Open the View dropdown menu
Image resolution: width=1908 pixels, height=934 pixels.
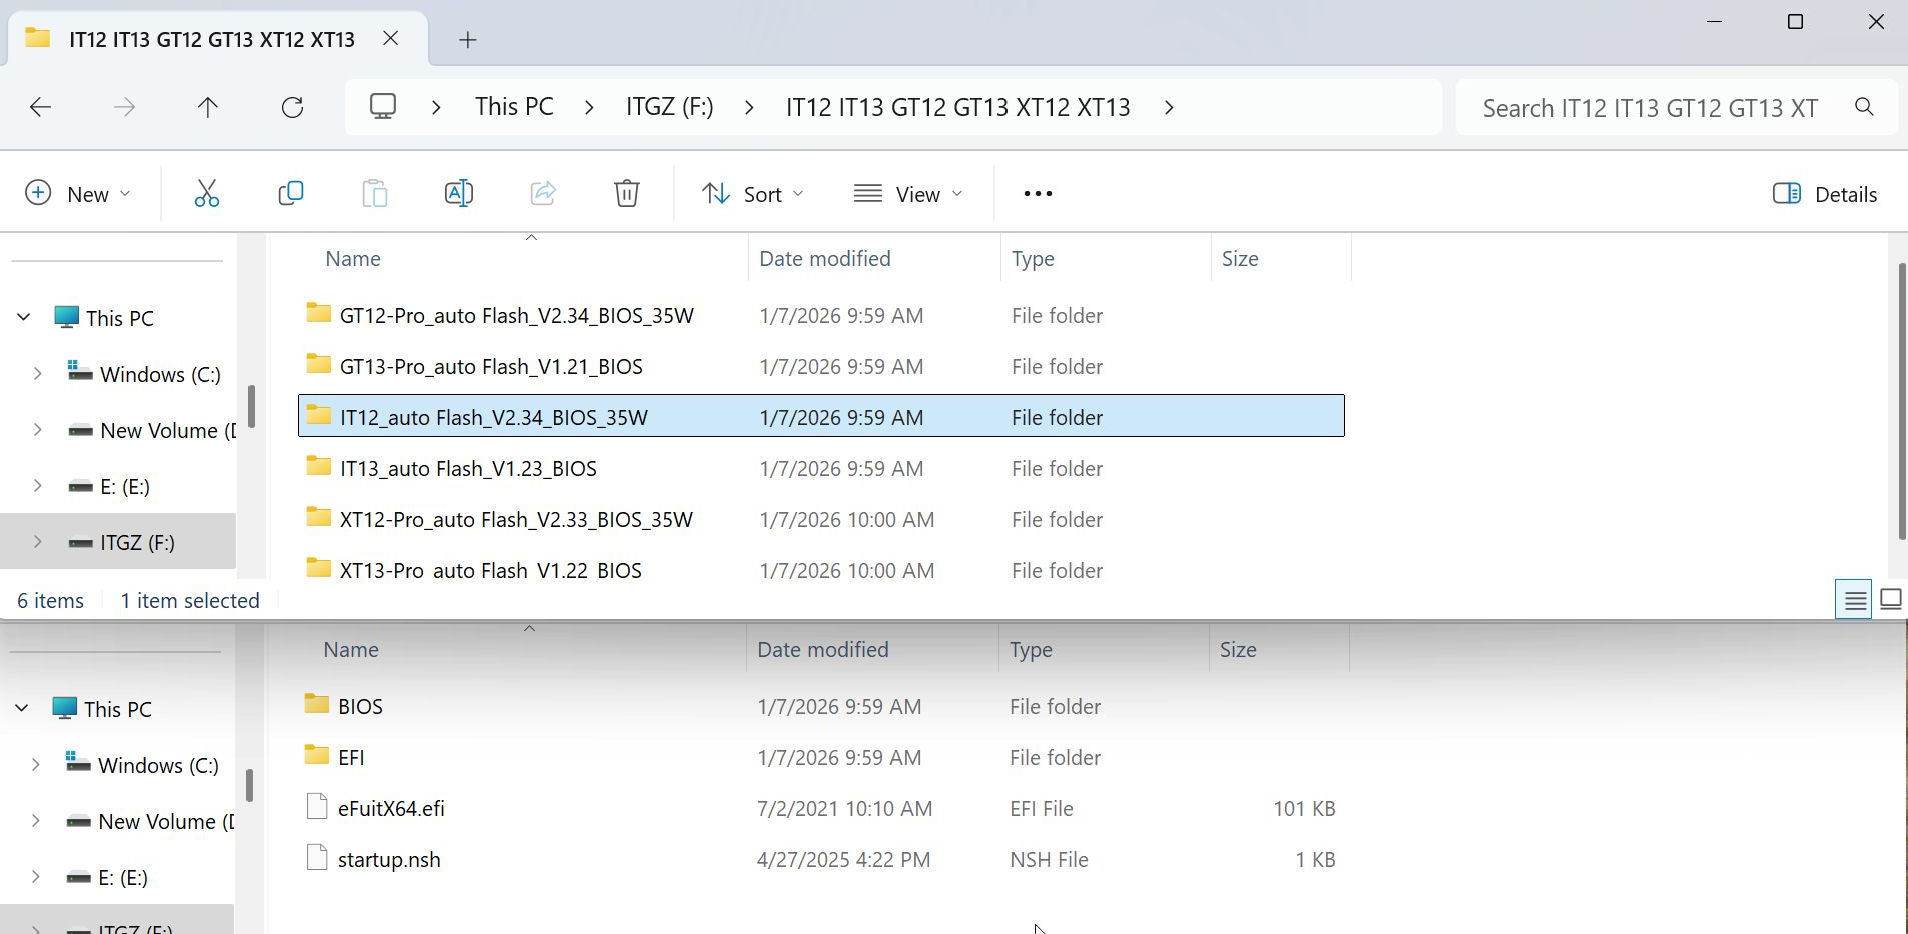(x=908, y=194)
